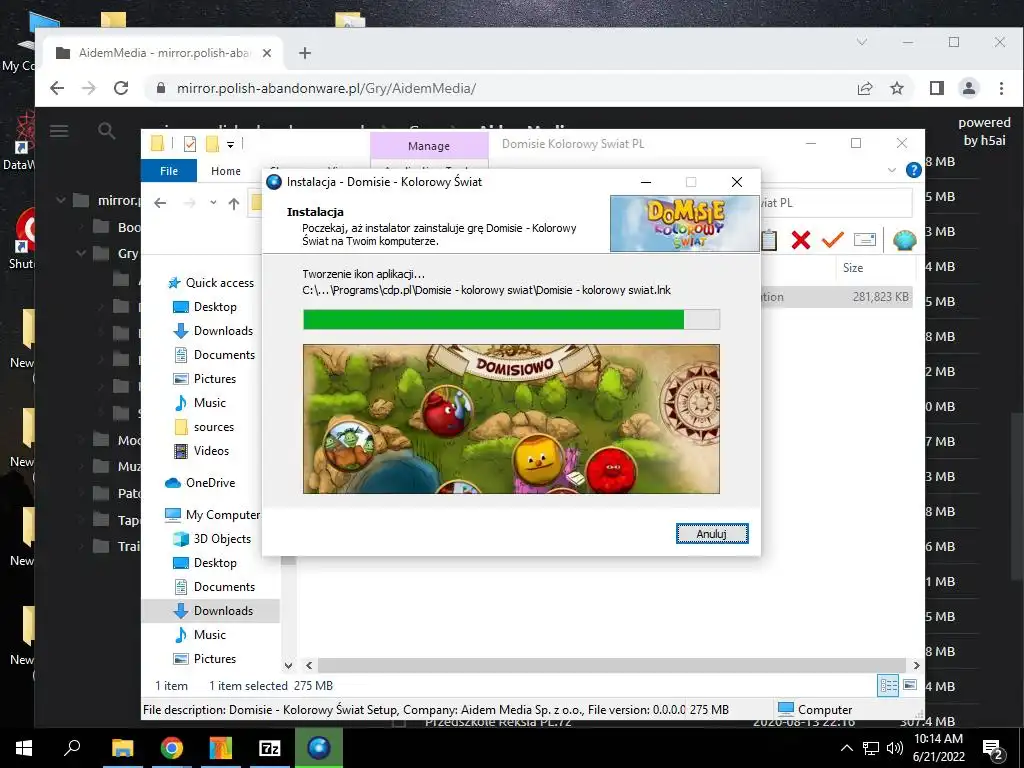The height and width of the screenshot is (768, 1024).
Task: Select the Manage ribbon tab
Action: 429,146
